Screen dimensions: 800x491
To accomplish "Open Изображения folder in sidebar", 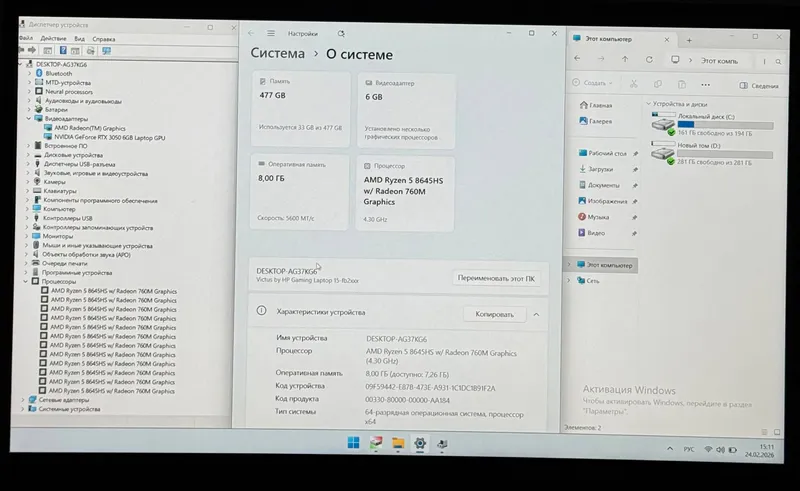I will pos(603,201).
